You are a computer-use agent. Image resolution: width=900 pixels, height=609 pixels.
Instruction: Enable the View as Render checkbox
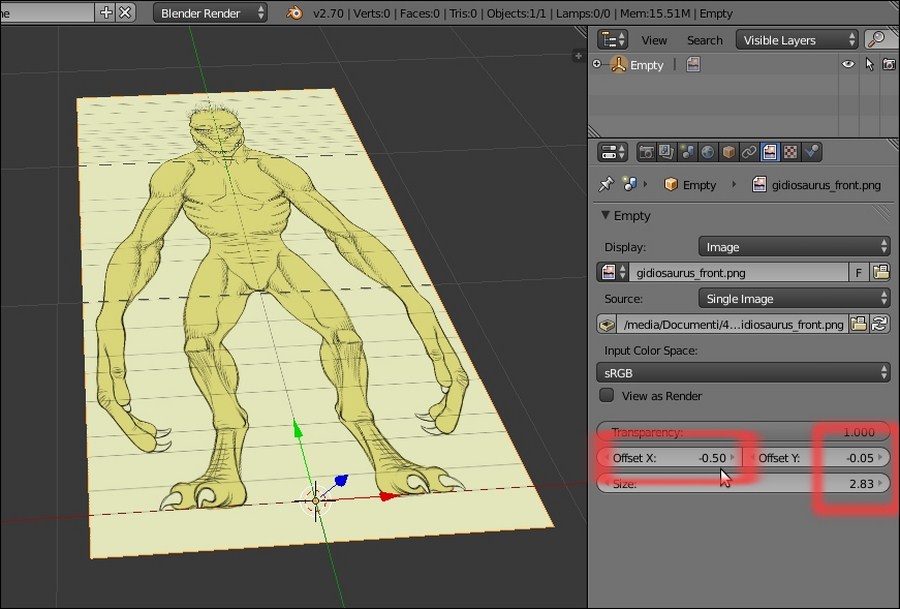(x=606, y=395)
